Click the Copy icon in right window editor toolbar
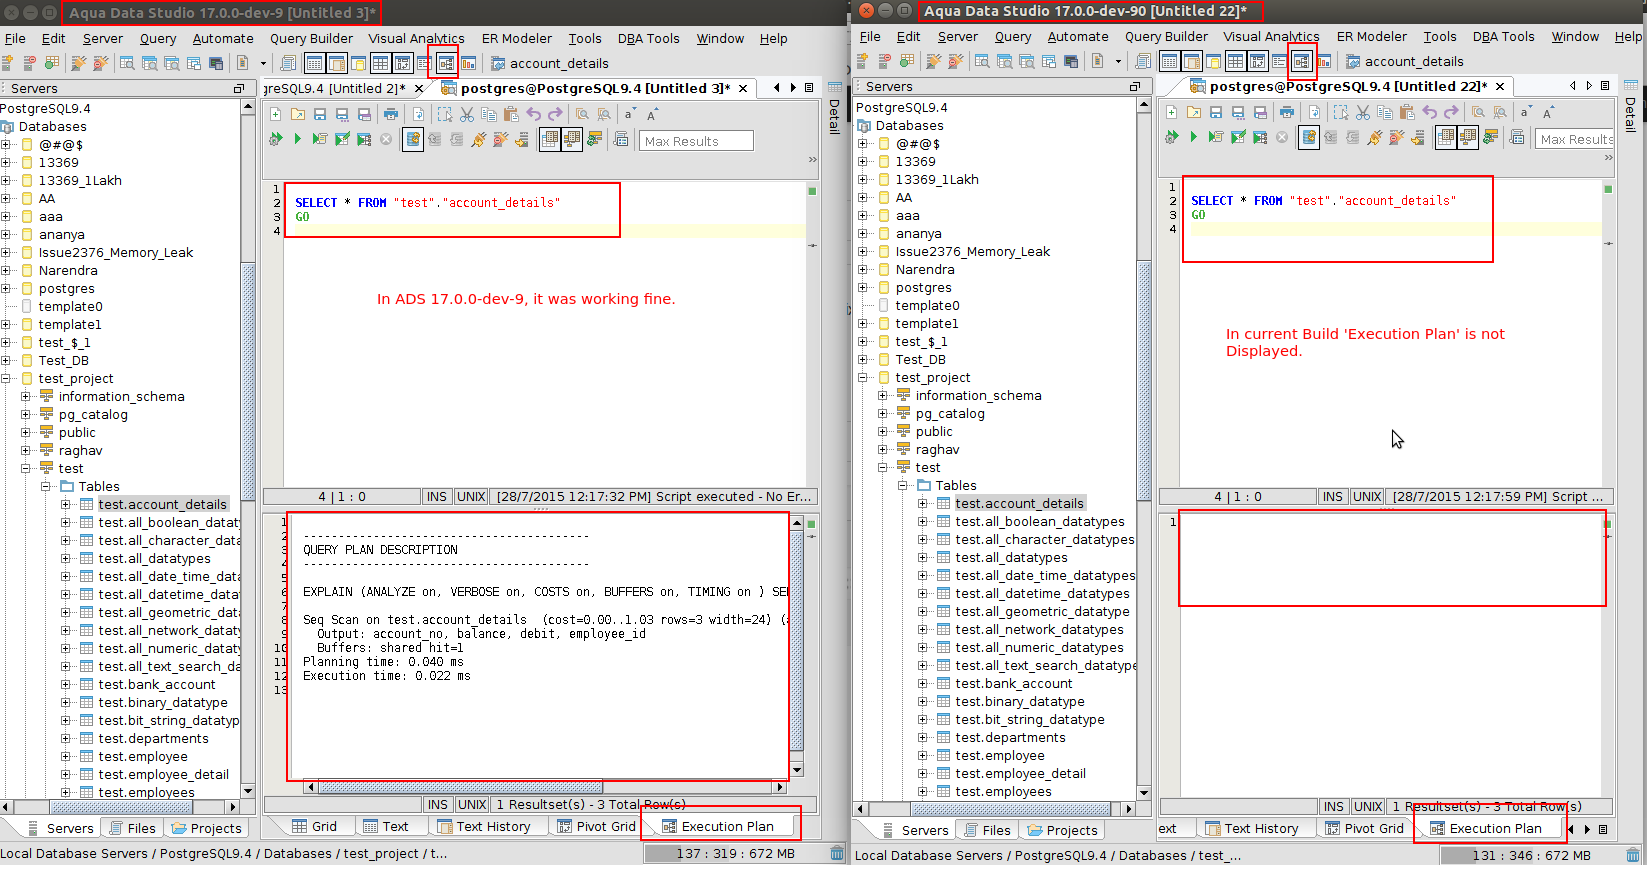 (x=1385, y=112)
